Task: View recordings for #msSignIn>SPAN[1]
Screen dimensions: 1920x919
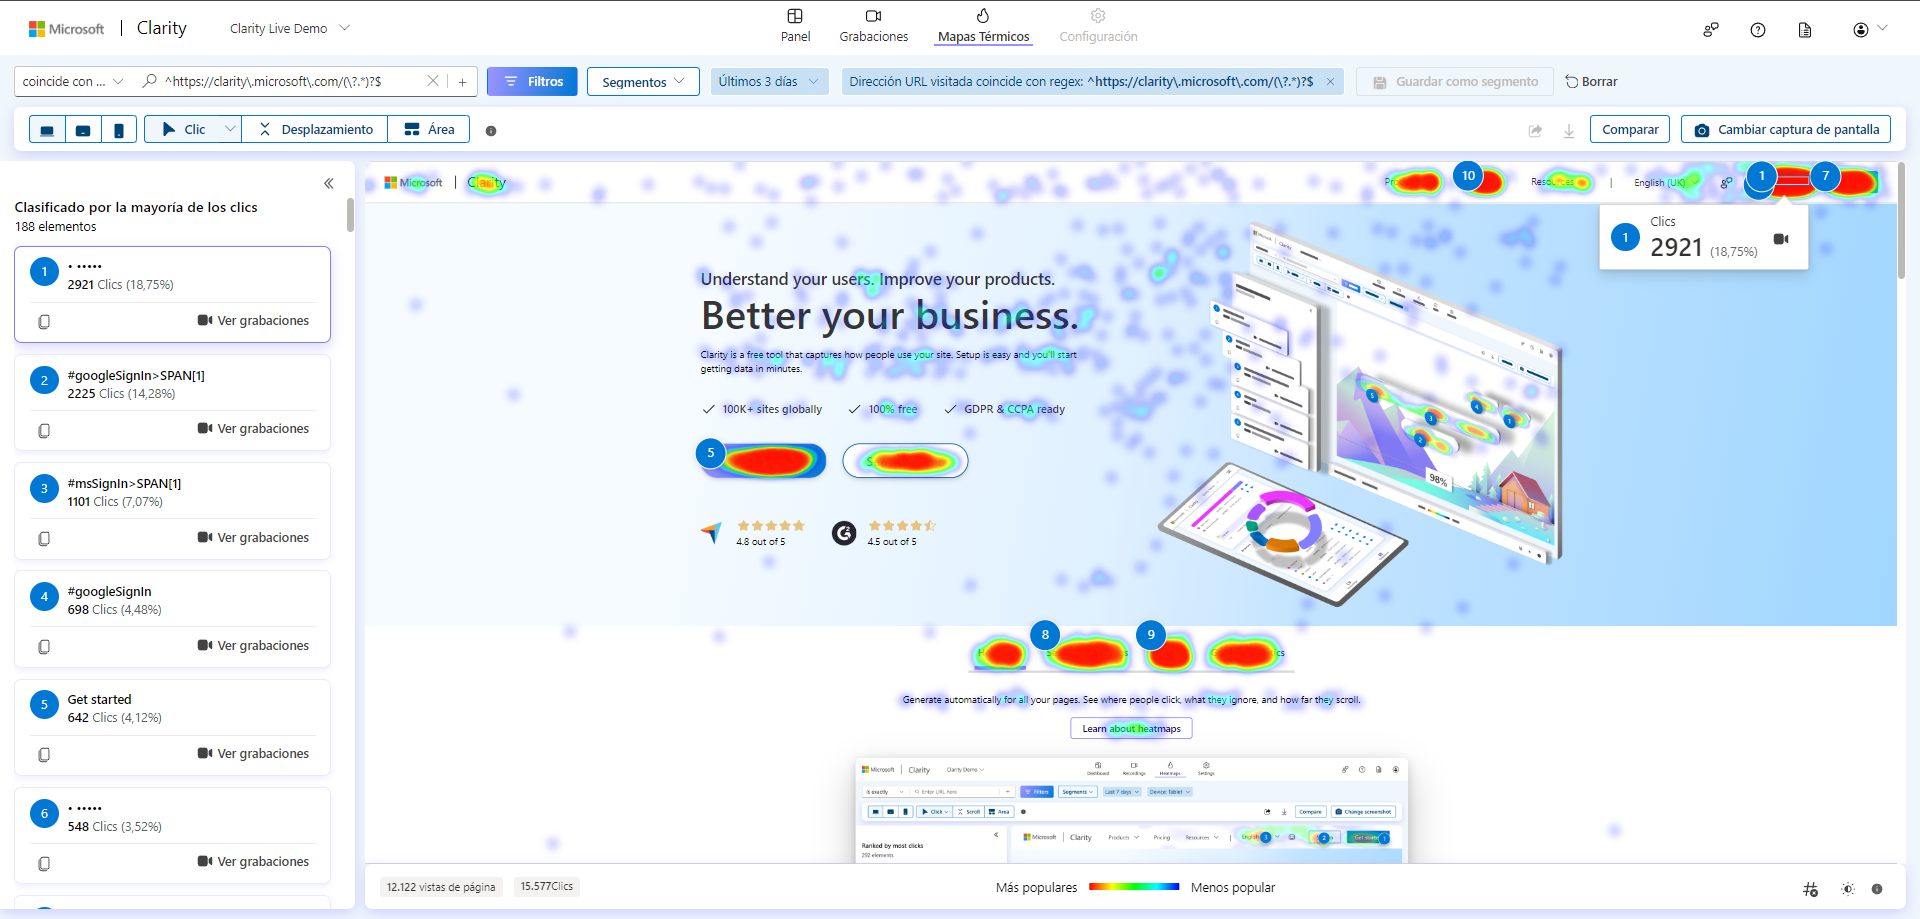Action: click(x=253, y=538)
